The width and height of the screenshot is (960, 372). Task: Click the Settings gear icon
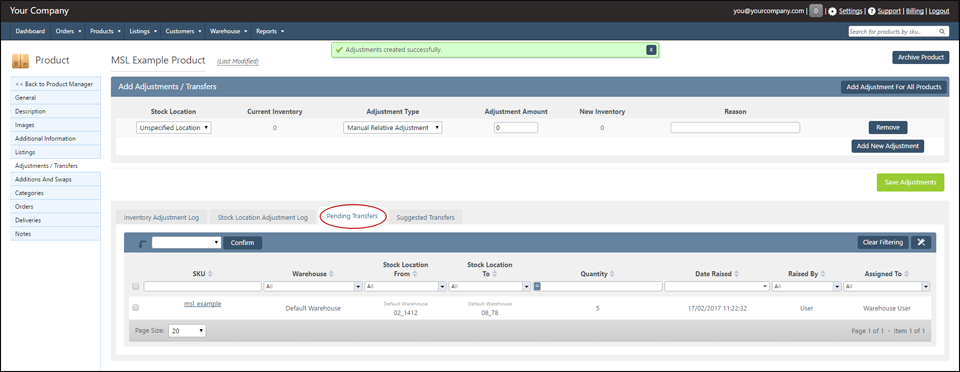tap(832, 11)
